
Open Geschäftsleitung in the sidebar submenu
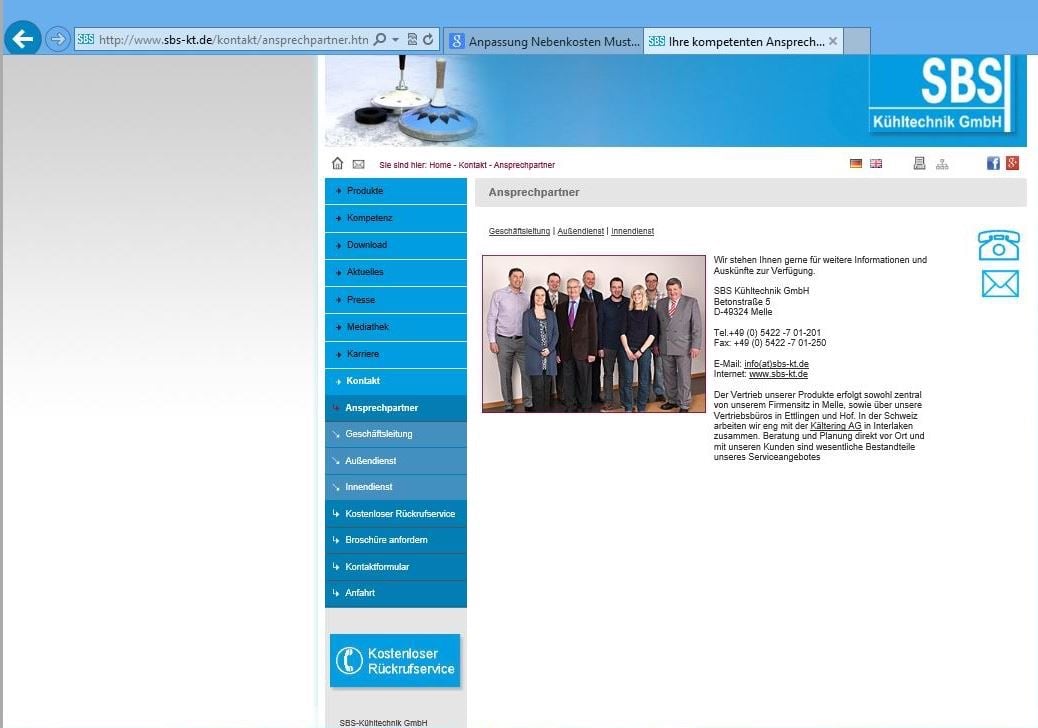click(x=396, y=434)
